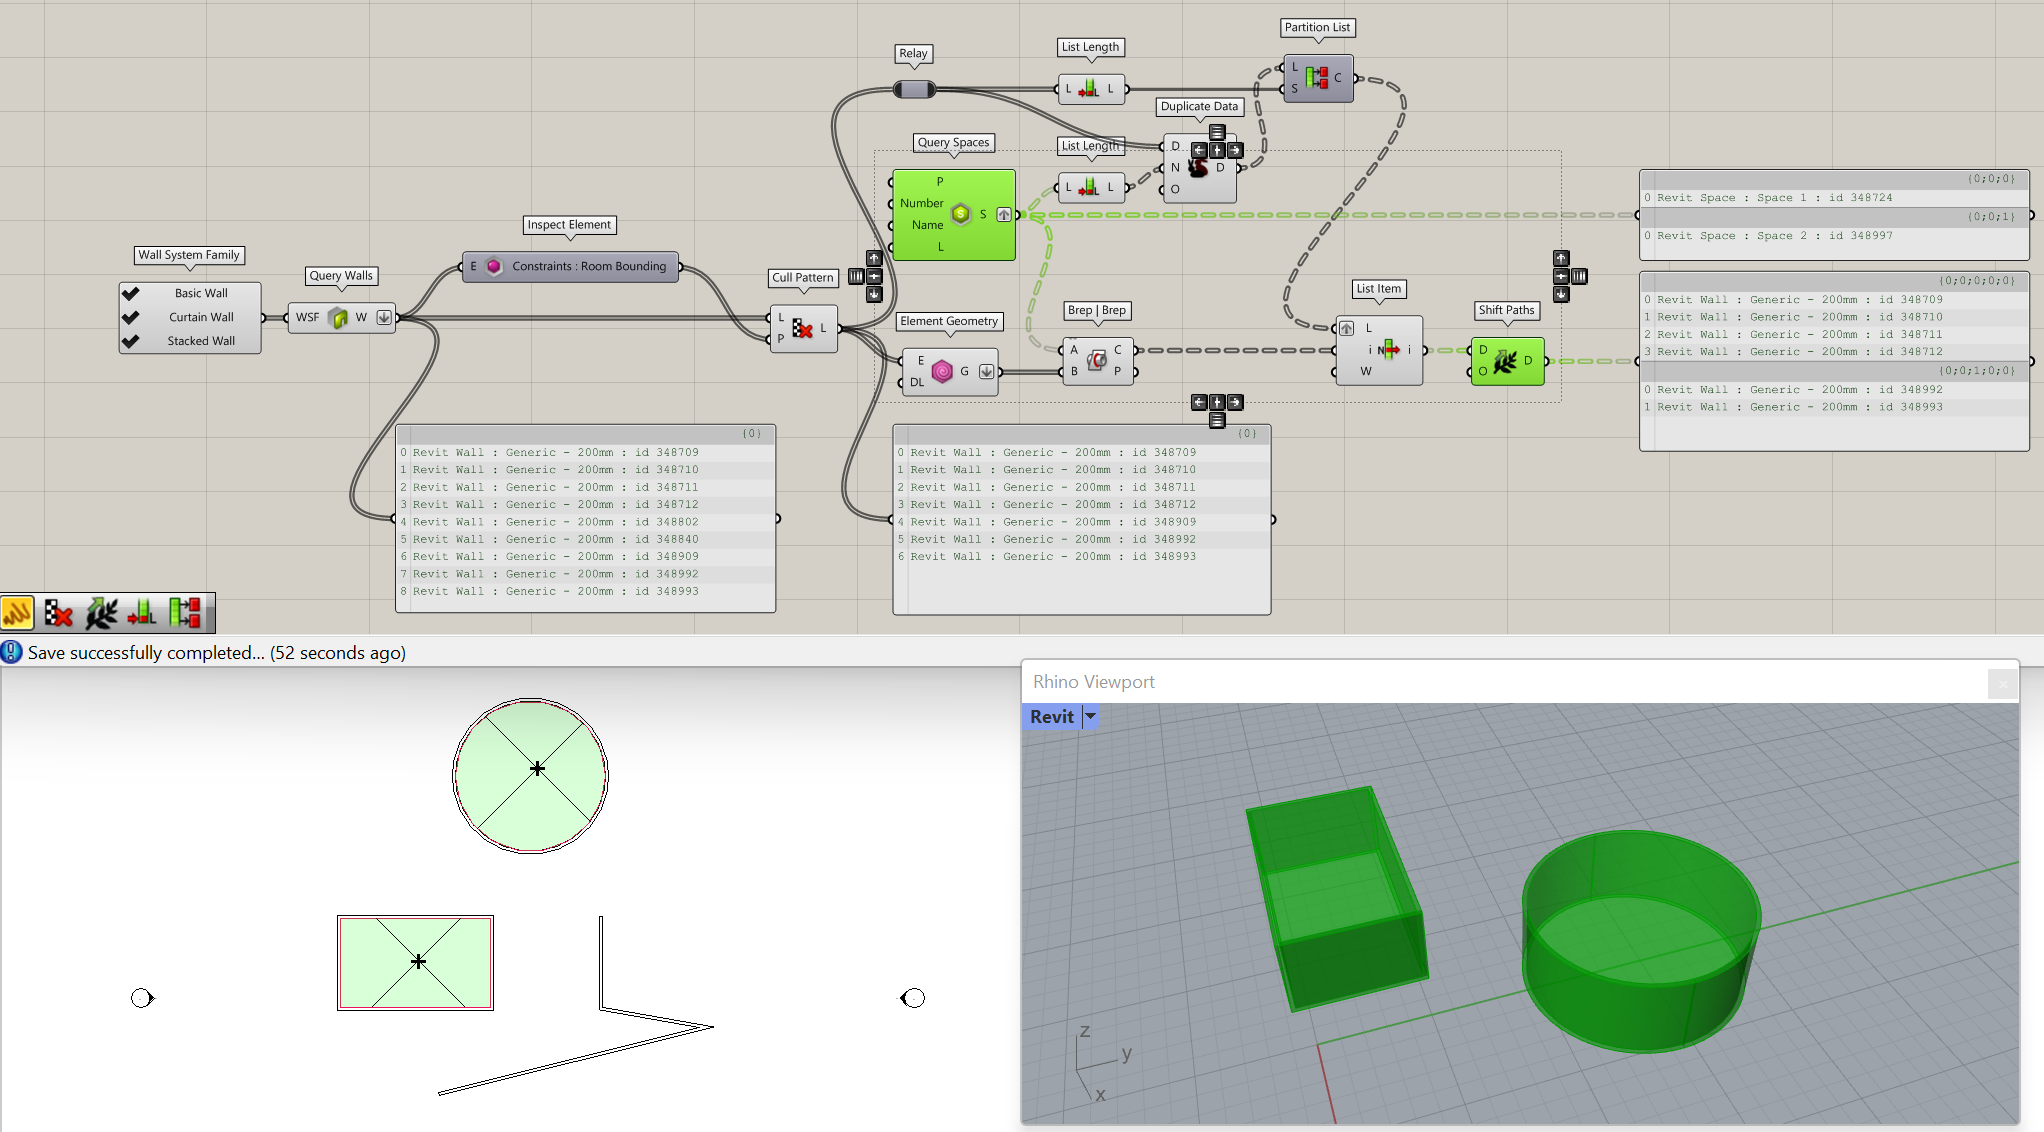
Task: Select the Query Spaces component icon
Action: [960, 214]
